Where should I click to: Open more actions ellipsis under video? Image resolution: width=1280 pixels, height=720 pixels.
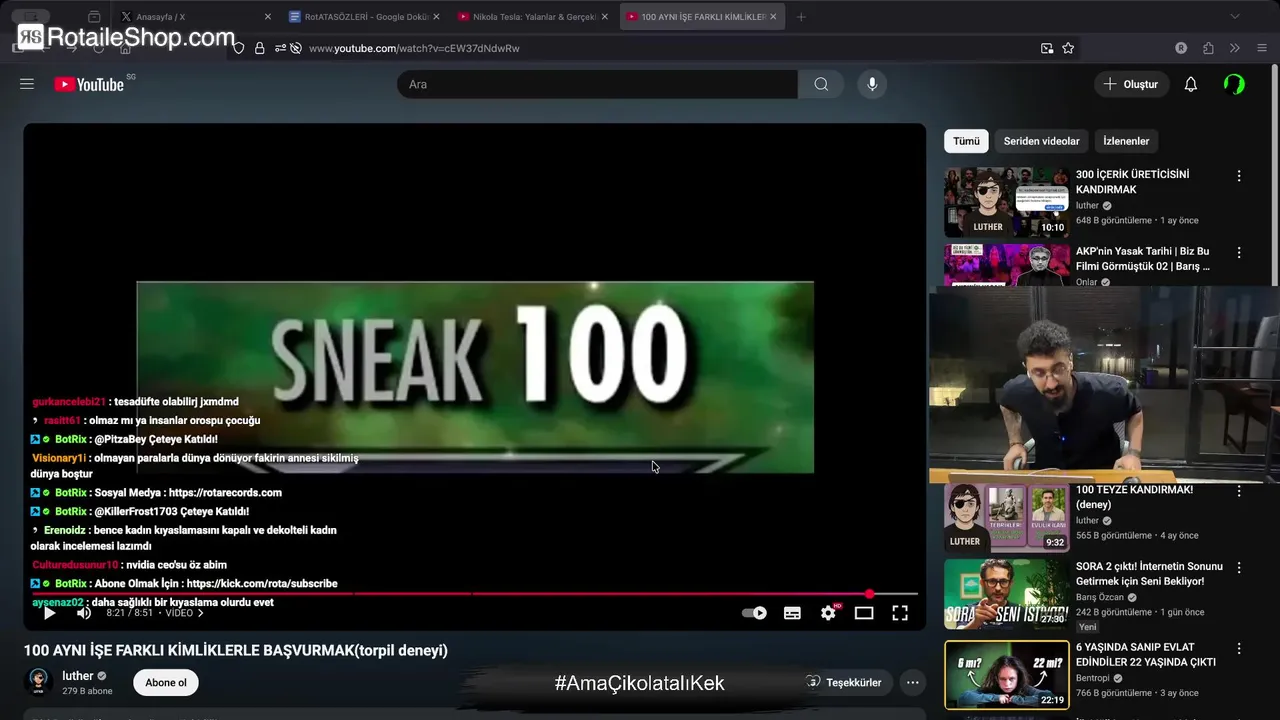pyautogui.click(x=912, y=683)
